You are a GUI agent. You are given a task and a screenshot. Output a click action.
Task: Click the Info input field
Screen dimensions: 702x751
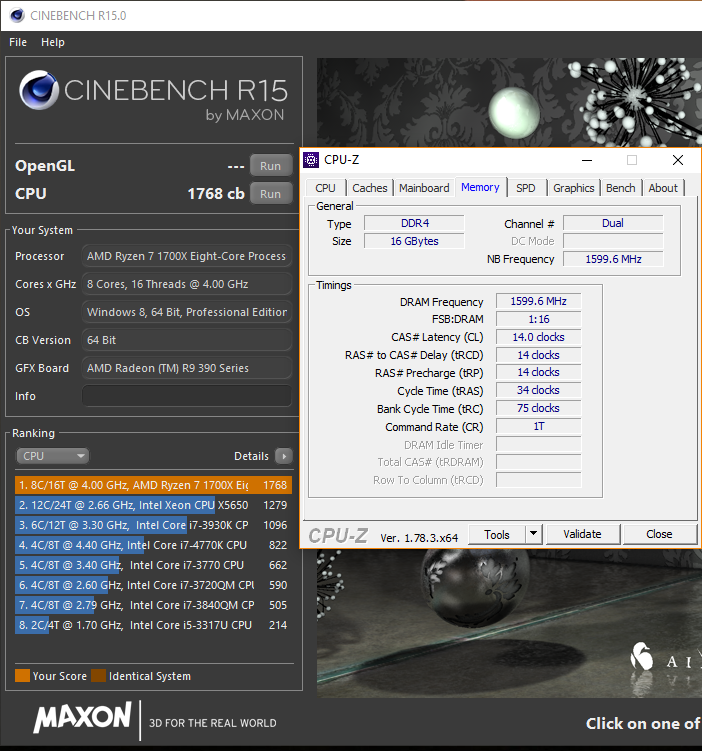tap(187, 396)
